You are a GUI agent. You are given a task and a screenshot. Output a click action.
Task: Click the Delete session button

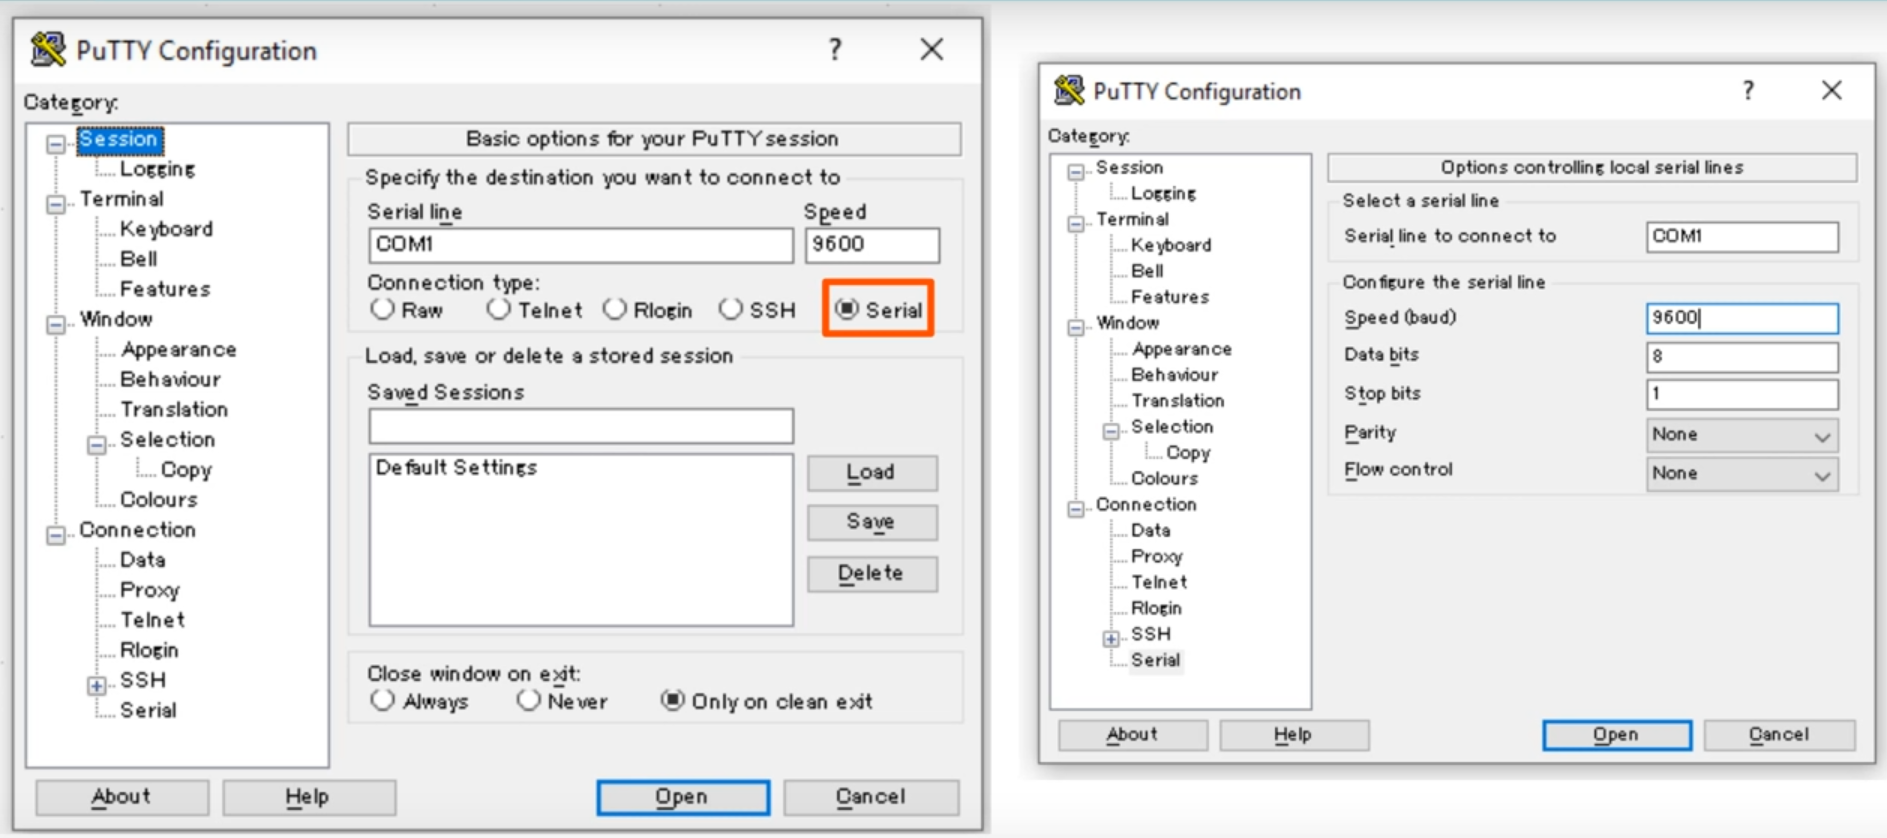click(872, 574)
